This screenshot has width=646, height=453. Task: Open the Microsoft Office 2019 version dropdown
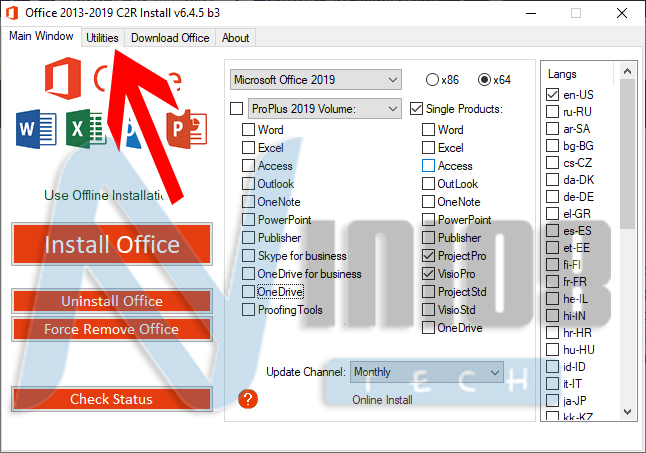(x=316, y=79)
